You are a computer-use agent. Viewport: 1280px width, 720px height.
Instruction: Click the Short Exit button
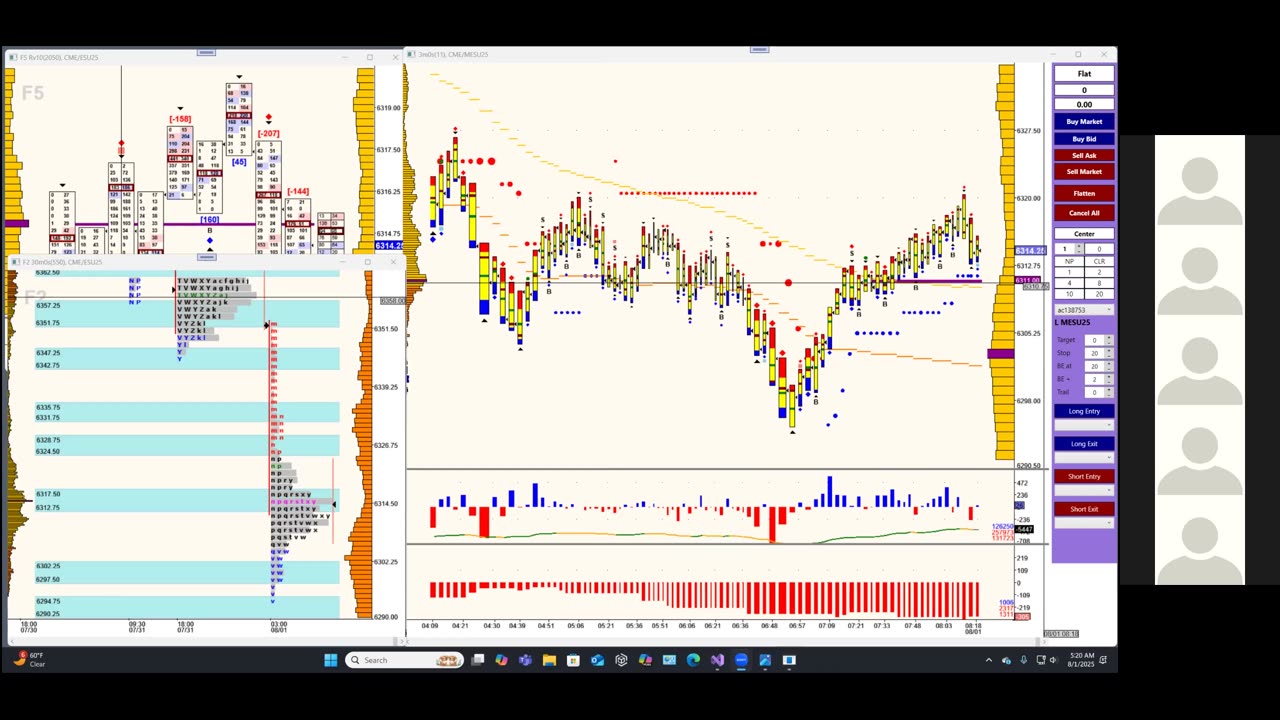1084,509
